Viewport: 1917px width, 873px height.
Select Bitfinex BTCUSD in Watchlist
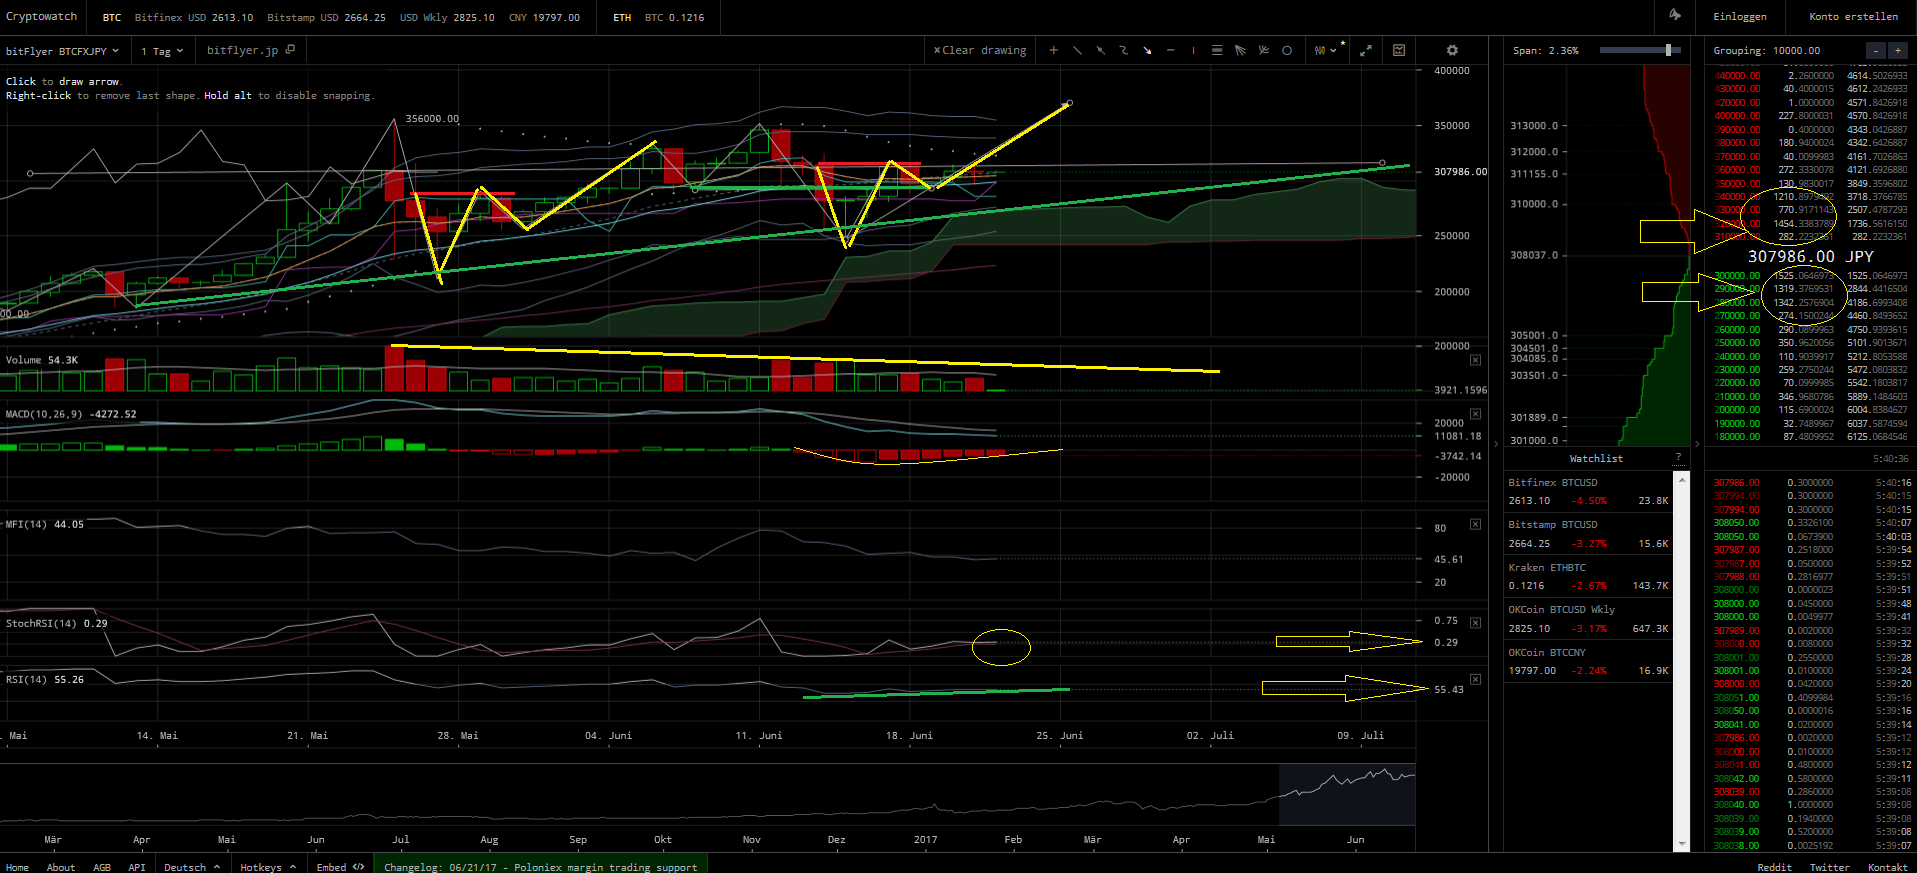coord(1589,491)
